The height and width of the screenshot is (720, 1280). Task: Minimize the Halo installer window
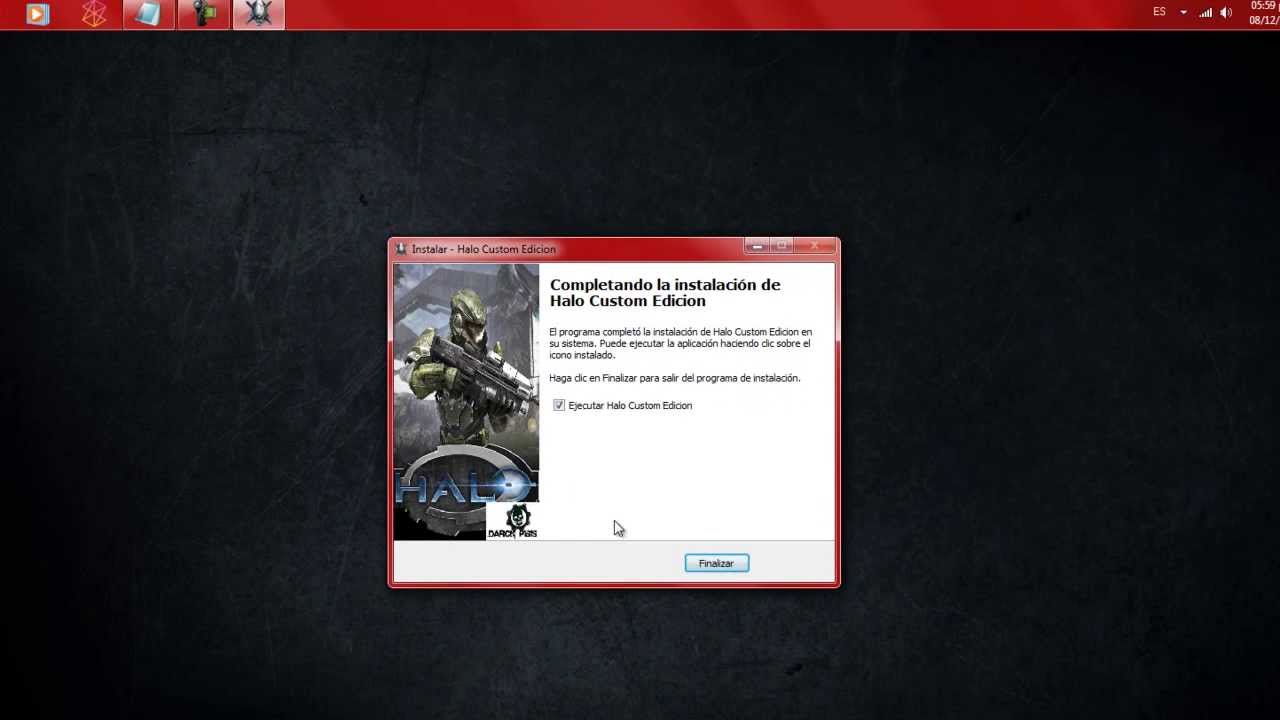coord(757,246)
